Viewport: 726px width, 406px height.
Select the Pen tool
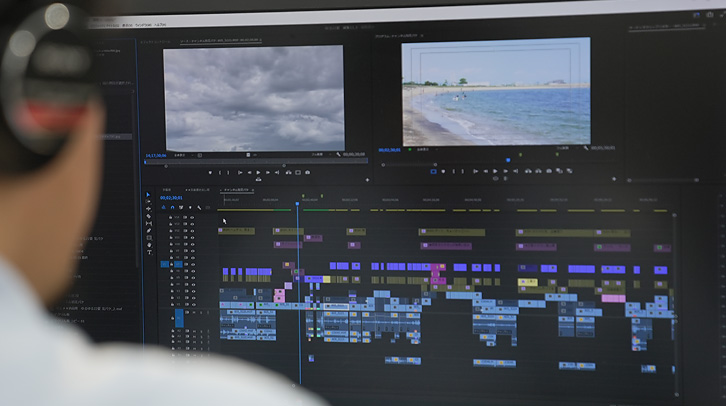click(x=149, y=231)
